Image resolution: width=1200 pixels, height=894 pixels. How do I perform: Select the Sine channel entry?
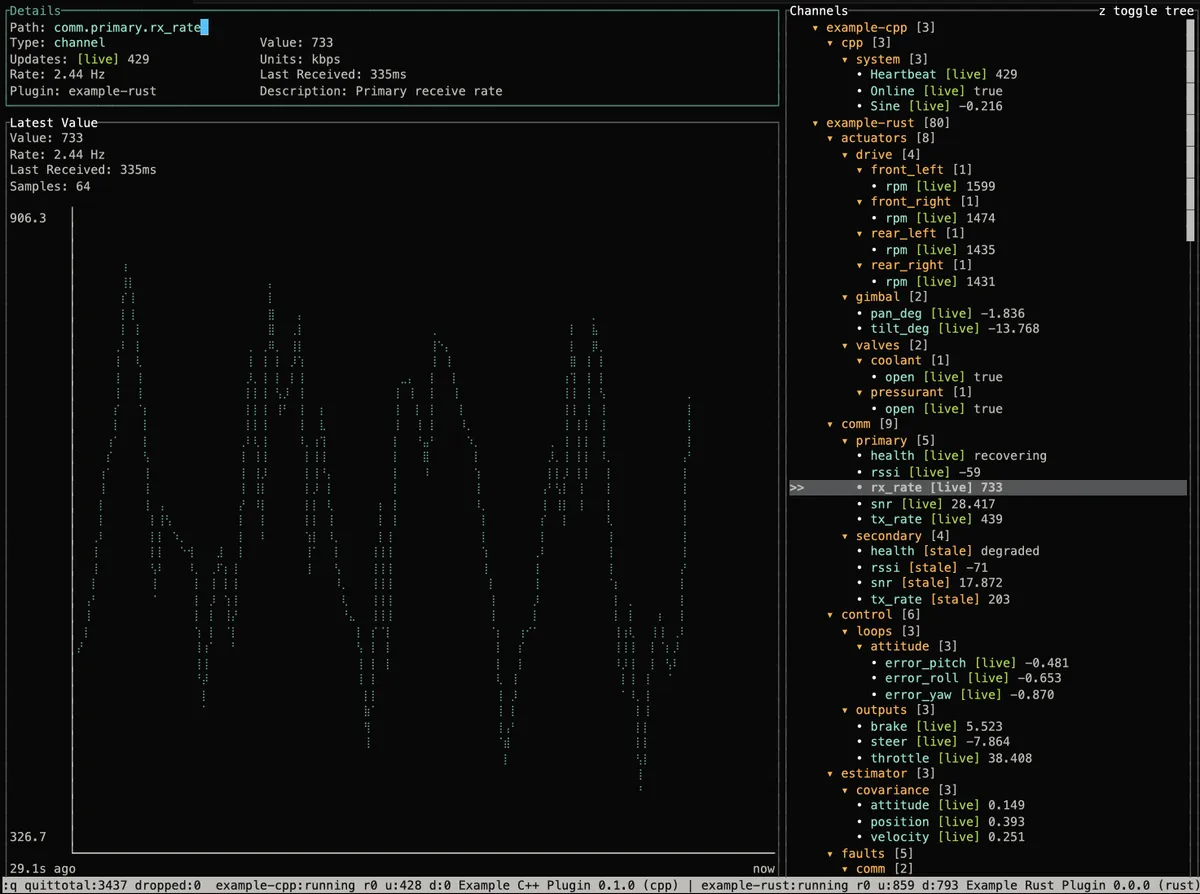pyautogui.click(x=885, y=106)
